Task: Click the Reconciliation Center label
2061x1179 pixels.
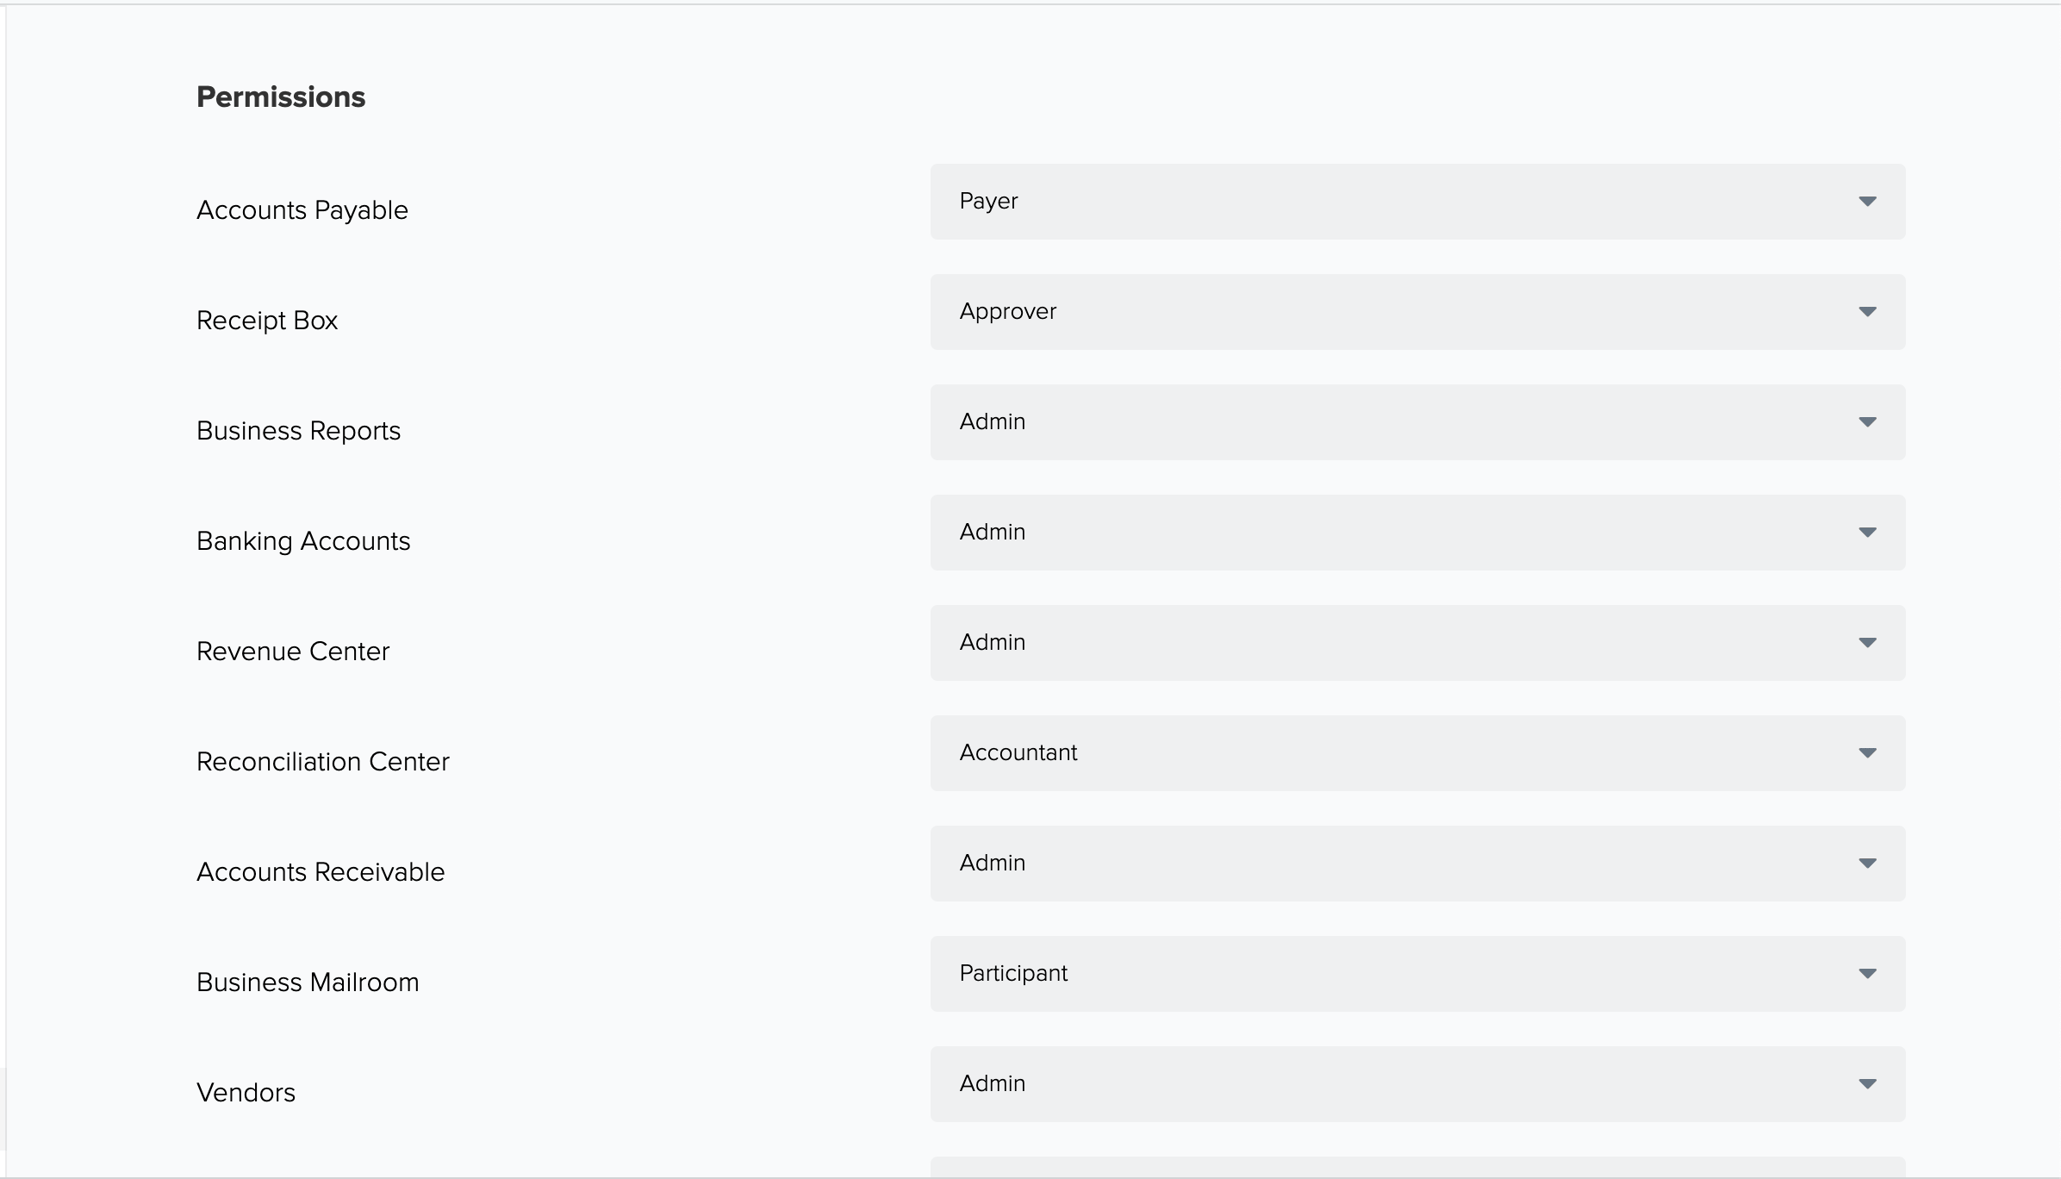Action: [x=323, y=762]
